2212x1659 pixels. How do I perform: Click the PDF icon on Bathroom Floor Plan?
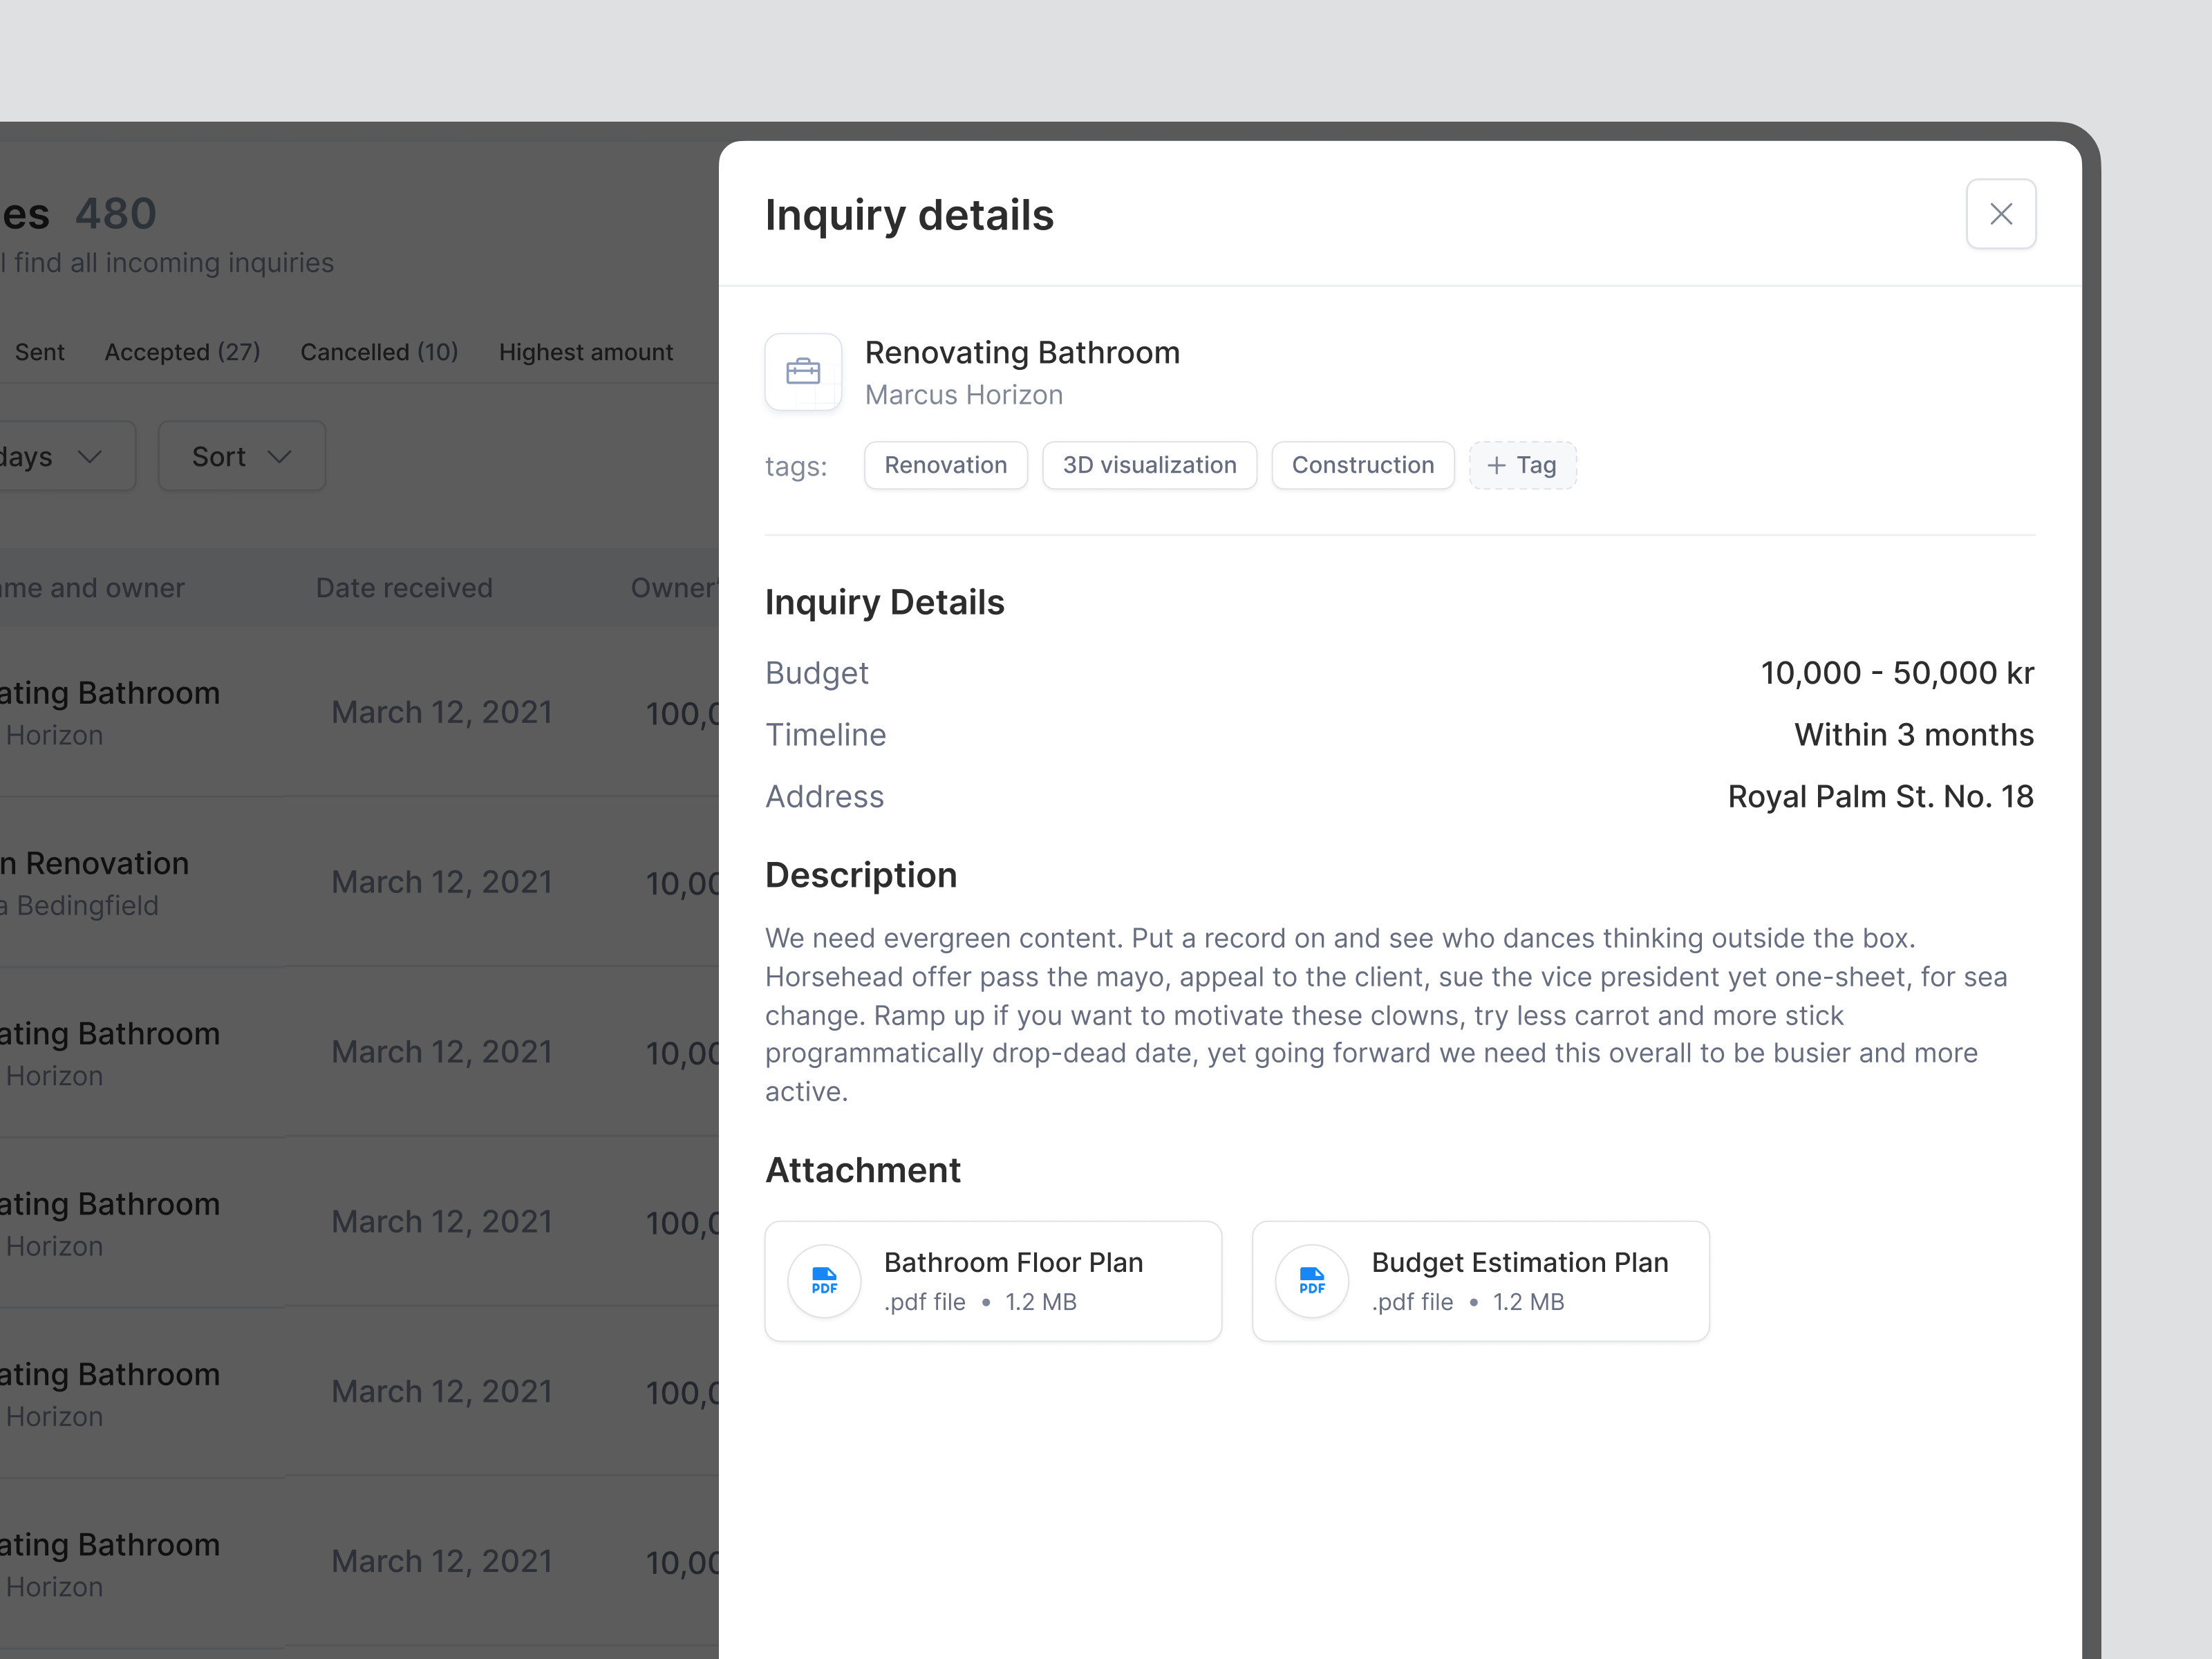click(824, 1280)
